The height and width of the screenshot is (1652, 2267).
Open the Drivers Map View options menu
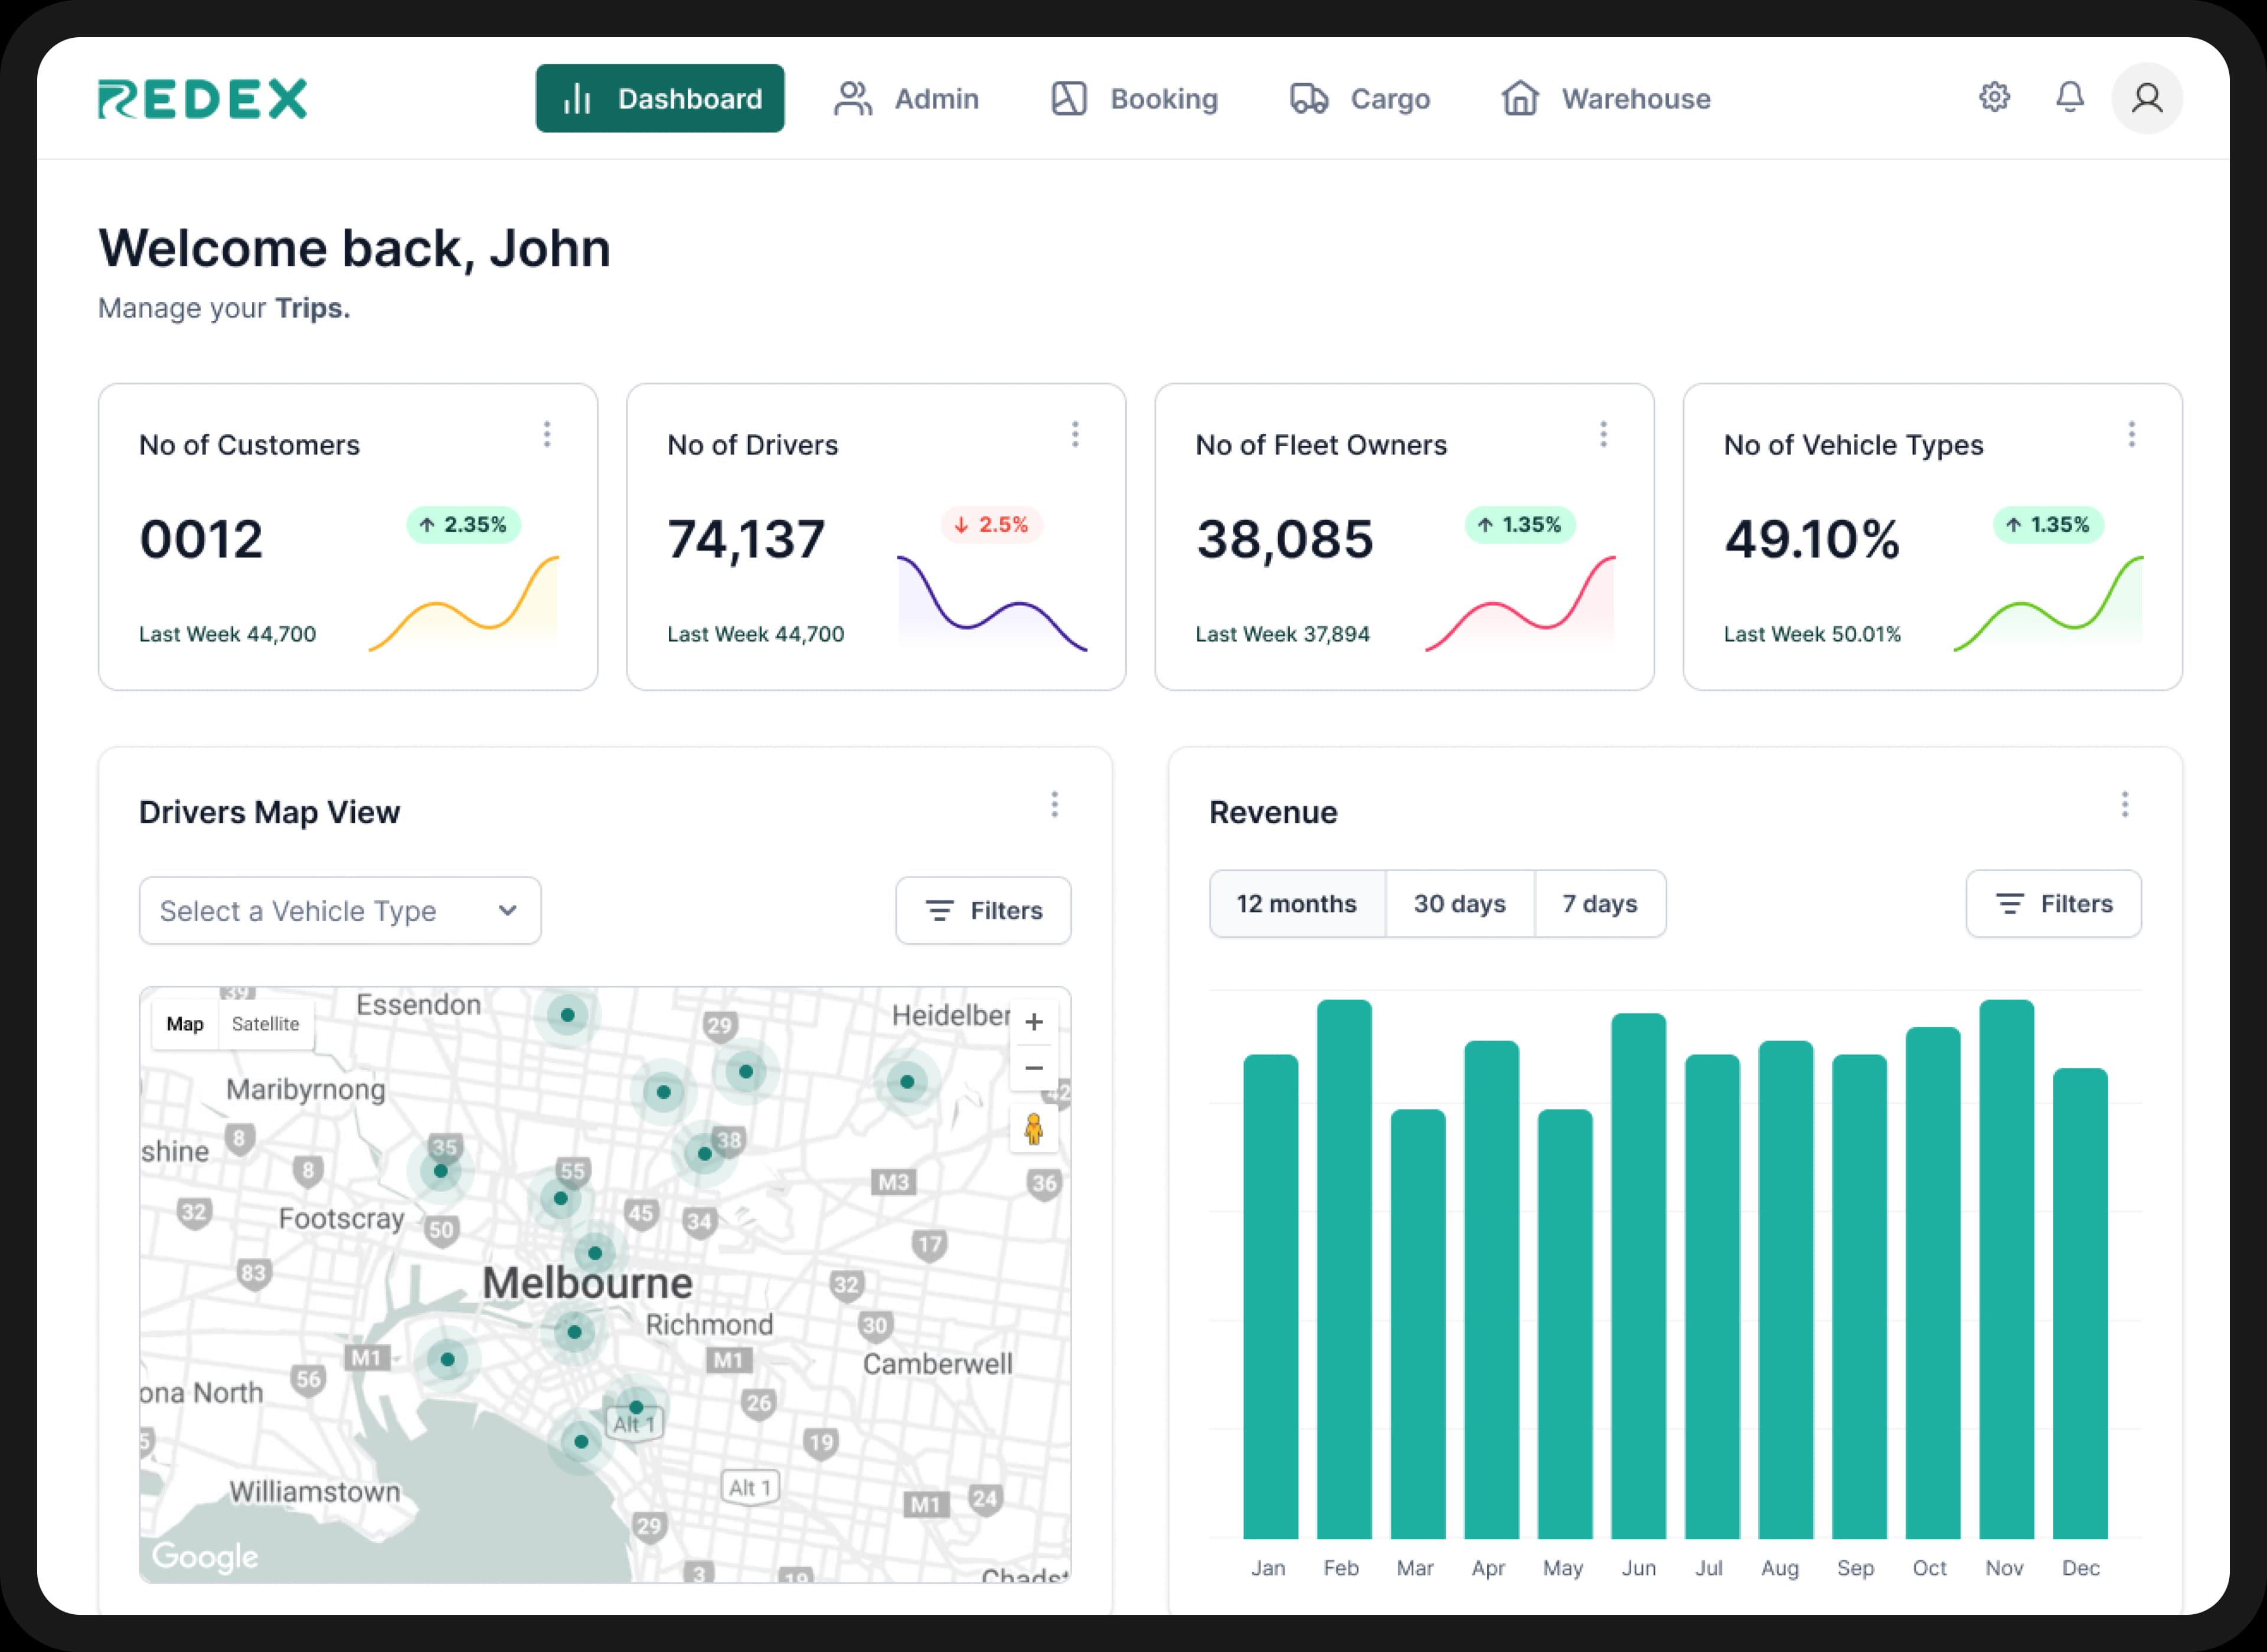click(1054, 805)
